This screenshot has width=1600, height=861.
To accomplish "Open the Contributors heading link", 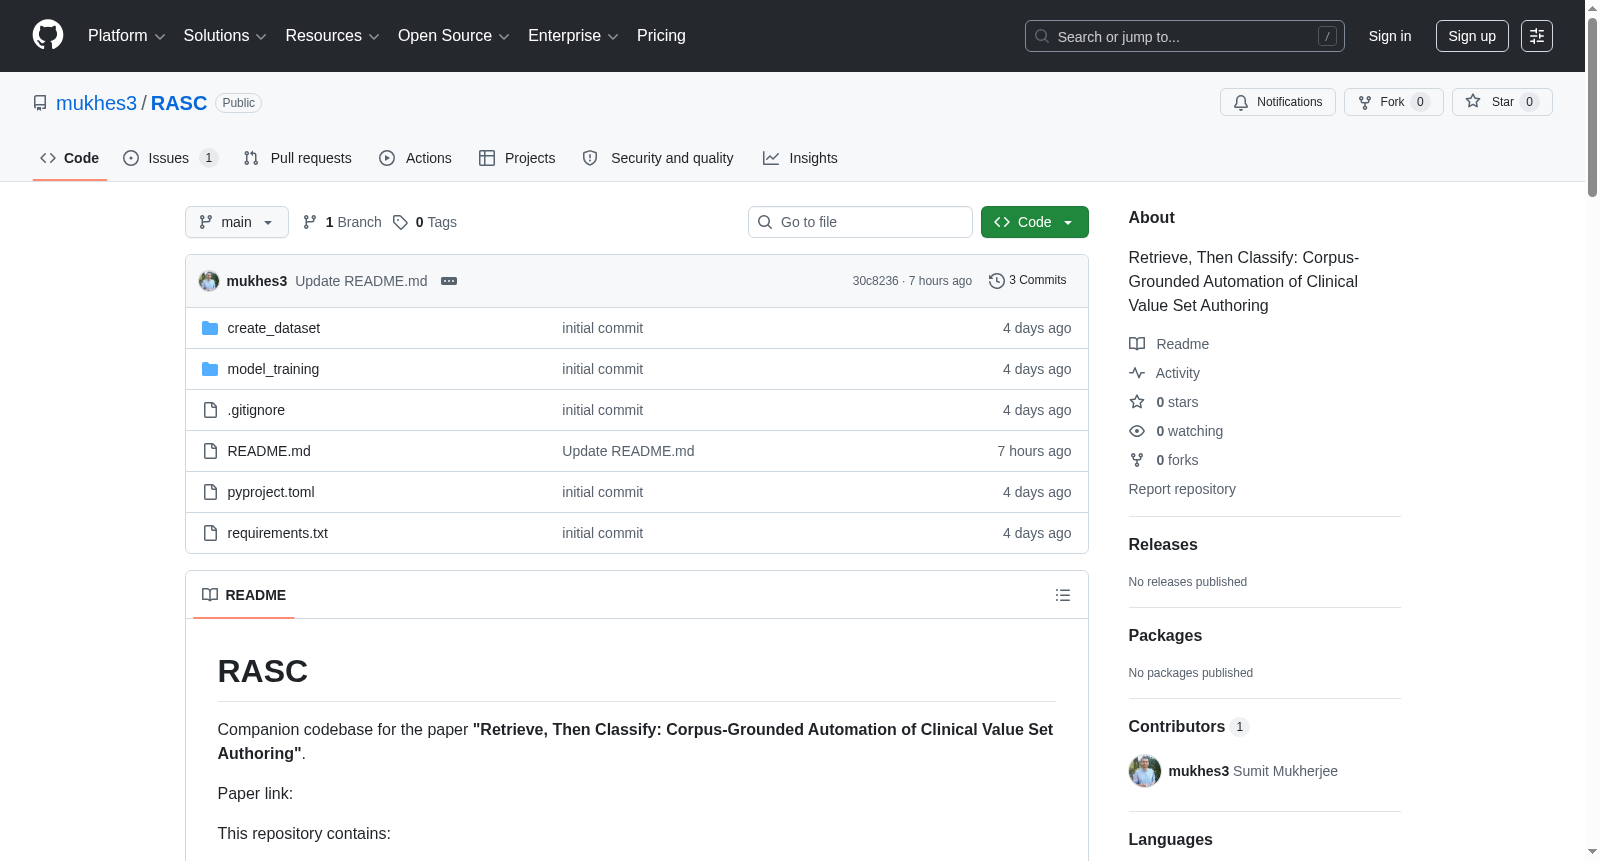I will [x=1189, y=727].
